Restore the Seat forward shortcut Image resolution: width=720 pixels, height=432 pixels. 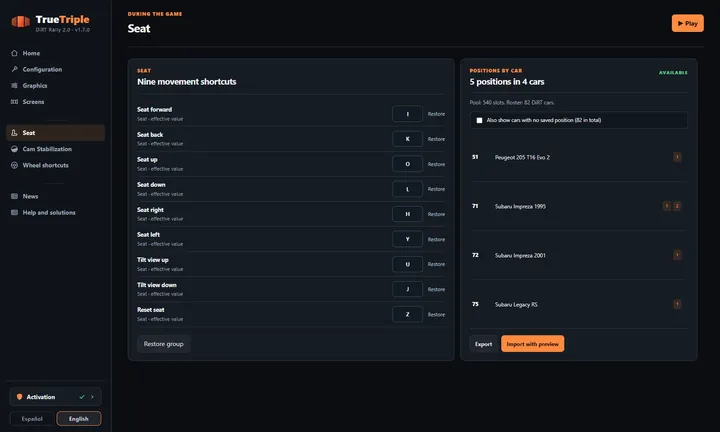click(x=436, y=114)
